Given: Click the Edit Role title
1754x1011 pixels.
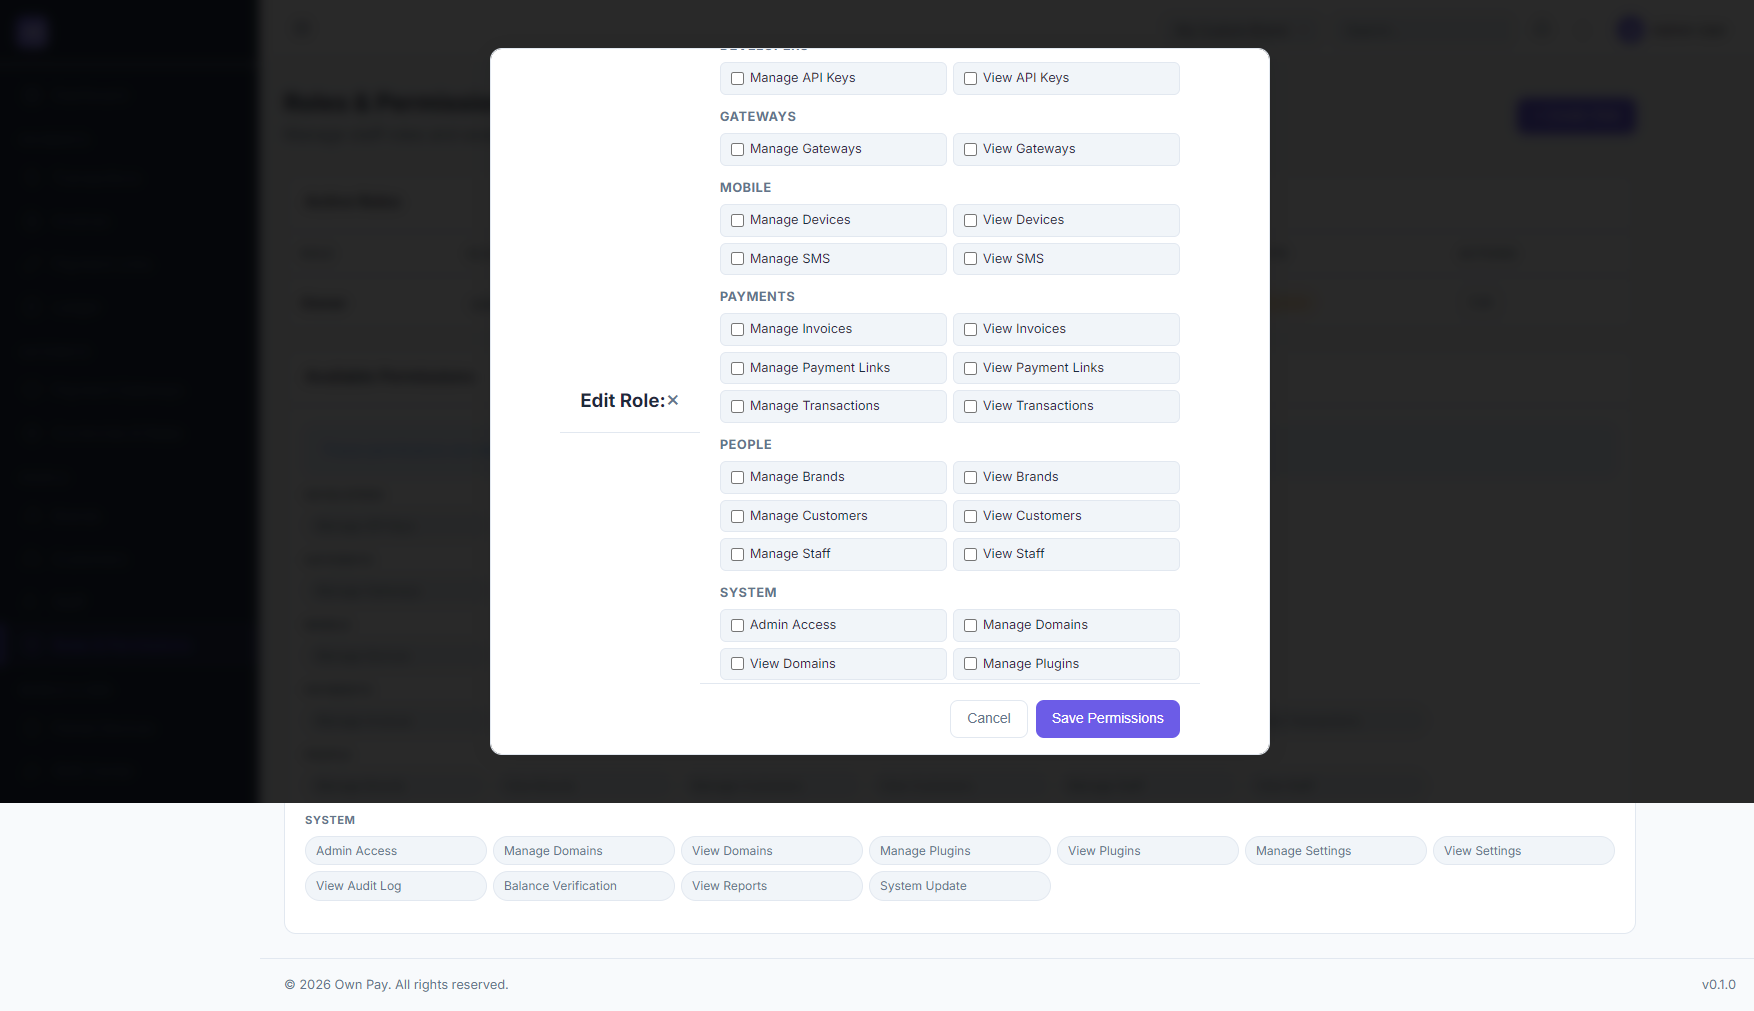Looking at the screenshot, I should coord(622,400).
